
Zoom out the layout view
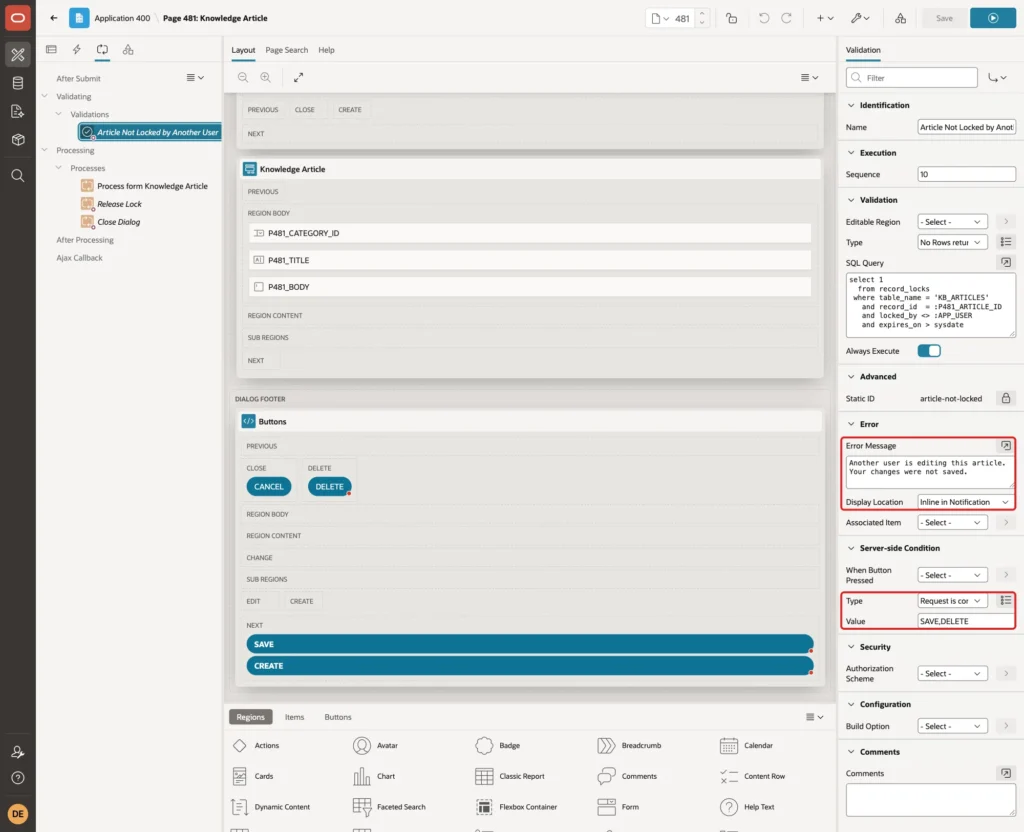click(243, 77)
